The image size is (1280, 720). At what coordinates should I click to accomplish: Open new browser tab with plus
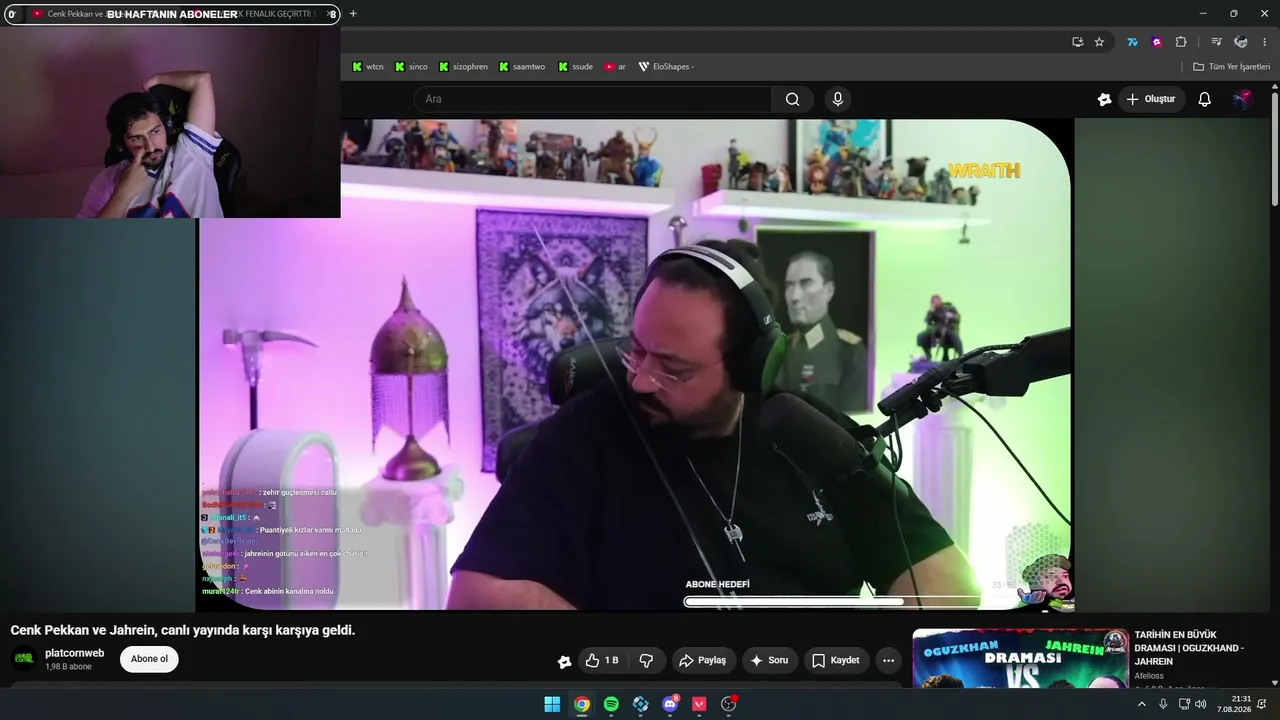coord(353,14)
